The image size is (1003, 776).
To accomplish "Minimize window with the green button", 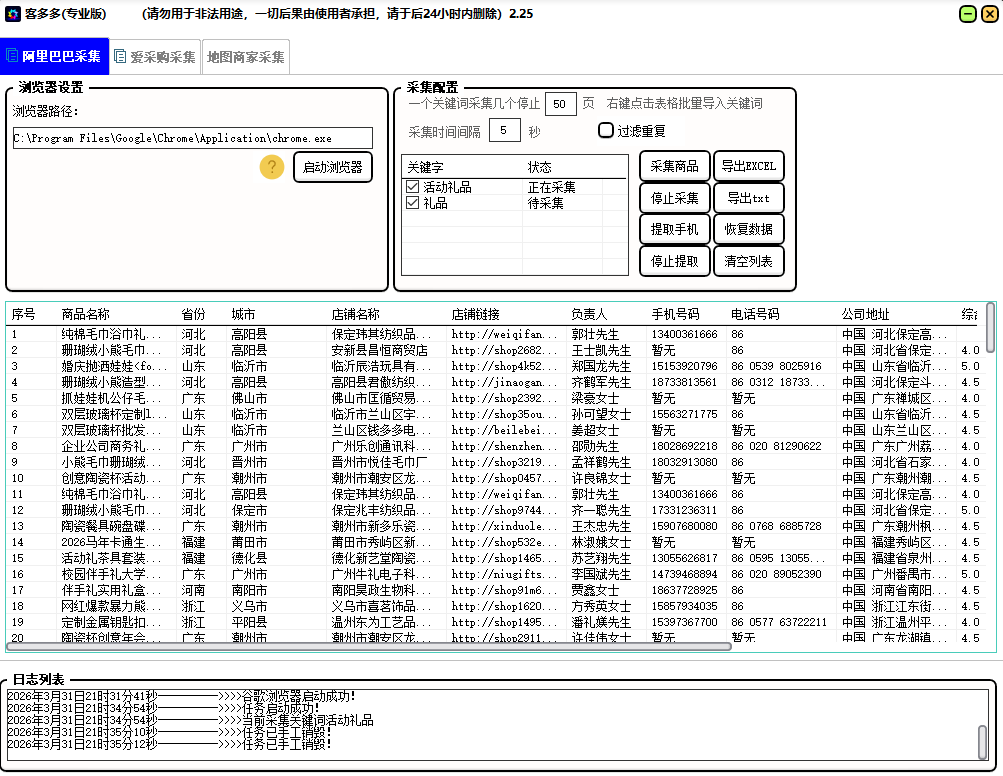I will coord(967,14).
